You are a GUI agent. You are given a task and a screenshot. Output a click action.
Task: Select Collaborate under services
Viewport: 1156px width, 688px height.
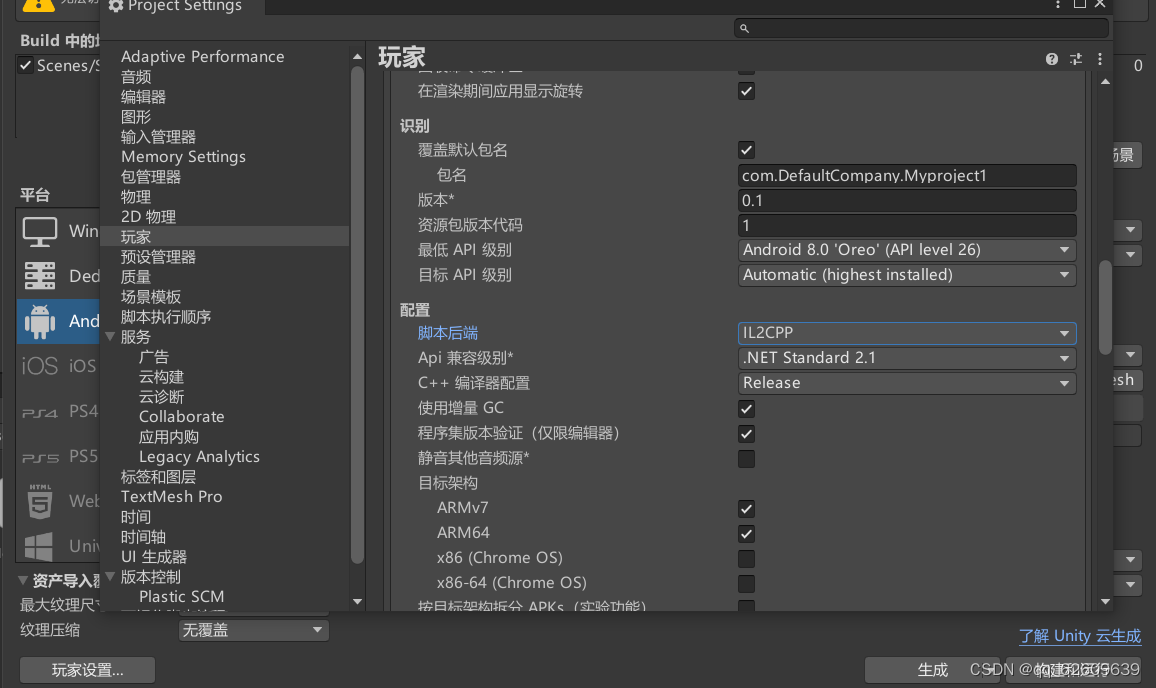pyautogui.click(x=181, y=417)
